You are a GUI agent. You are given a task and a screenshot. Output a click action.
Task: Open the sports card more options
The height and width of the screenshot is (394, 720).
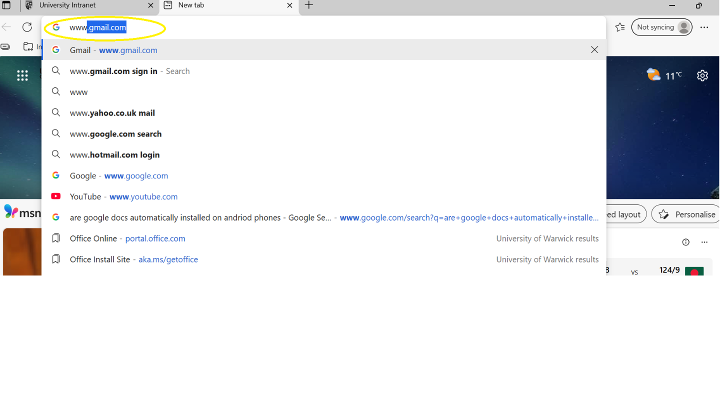coord(704,242)
